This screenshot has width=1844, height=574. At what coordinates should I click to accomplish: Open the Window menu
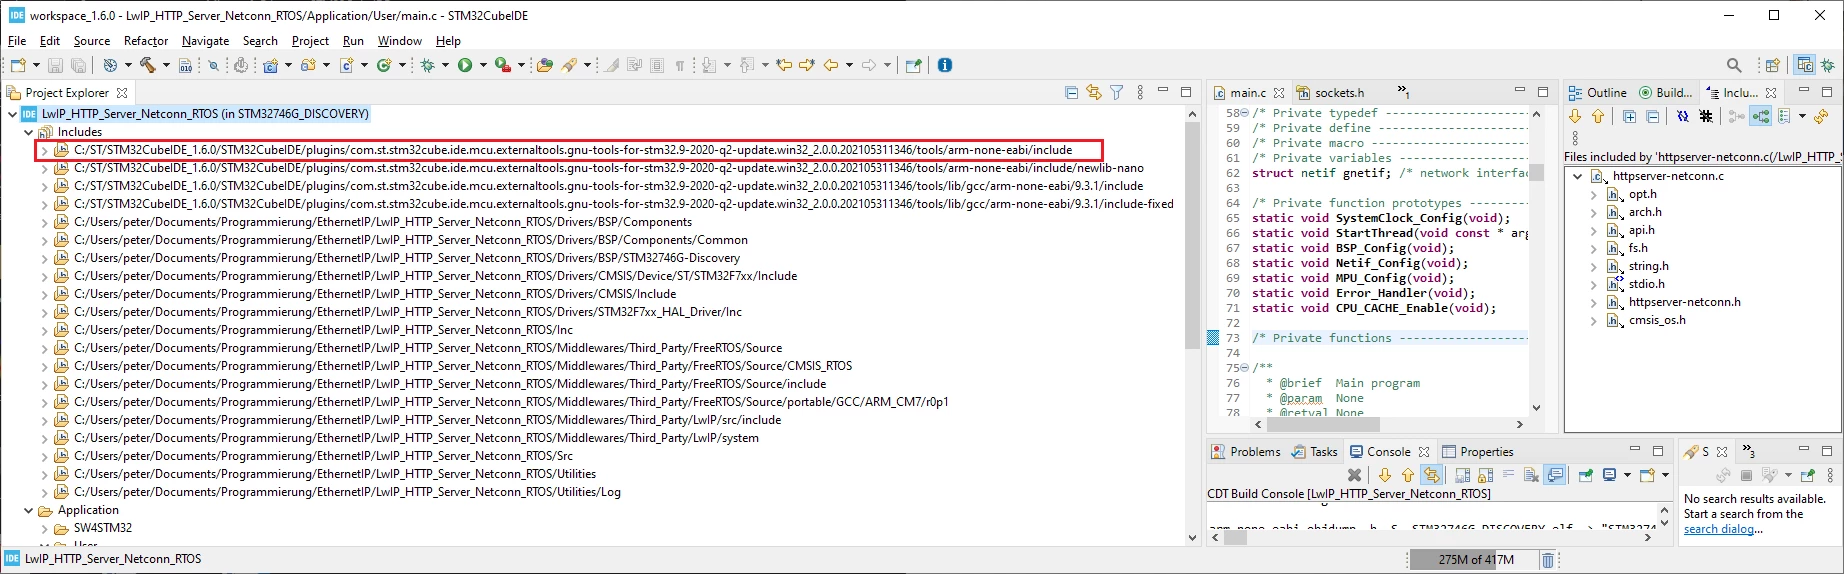click(399, 41)
